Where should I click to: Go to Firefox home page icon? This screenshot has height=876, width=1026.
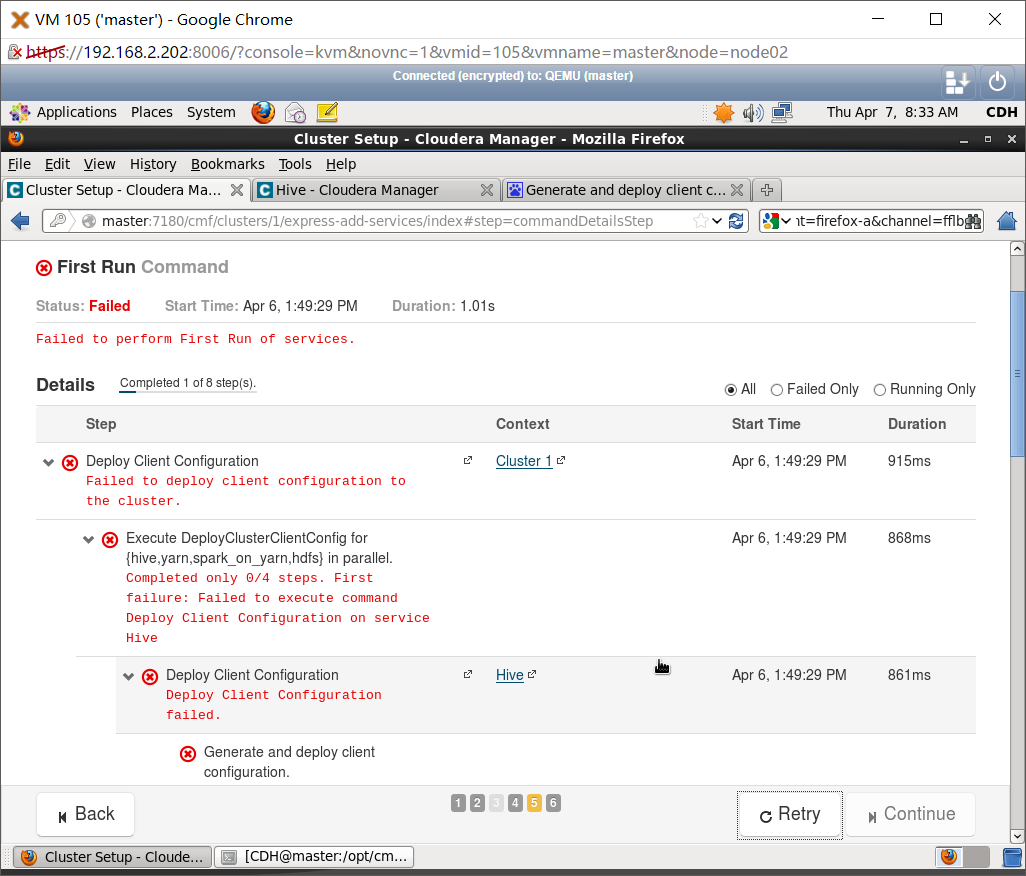click(x=1006, y=221)
